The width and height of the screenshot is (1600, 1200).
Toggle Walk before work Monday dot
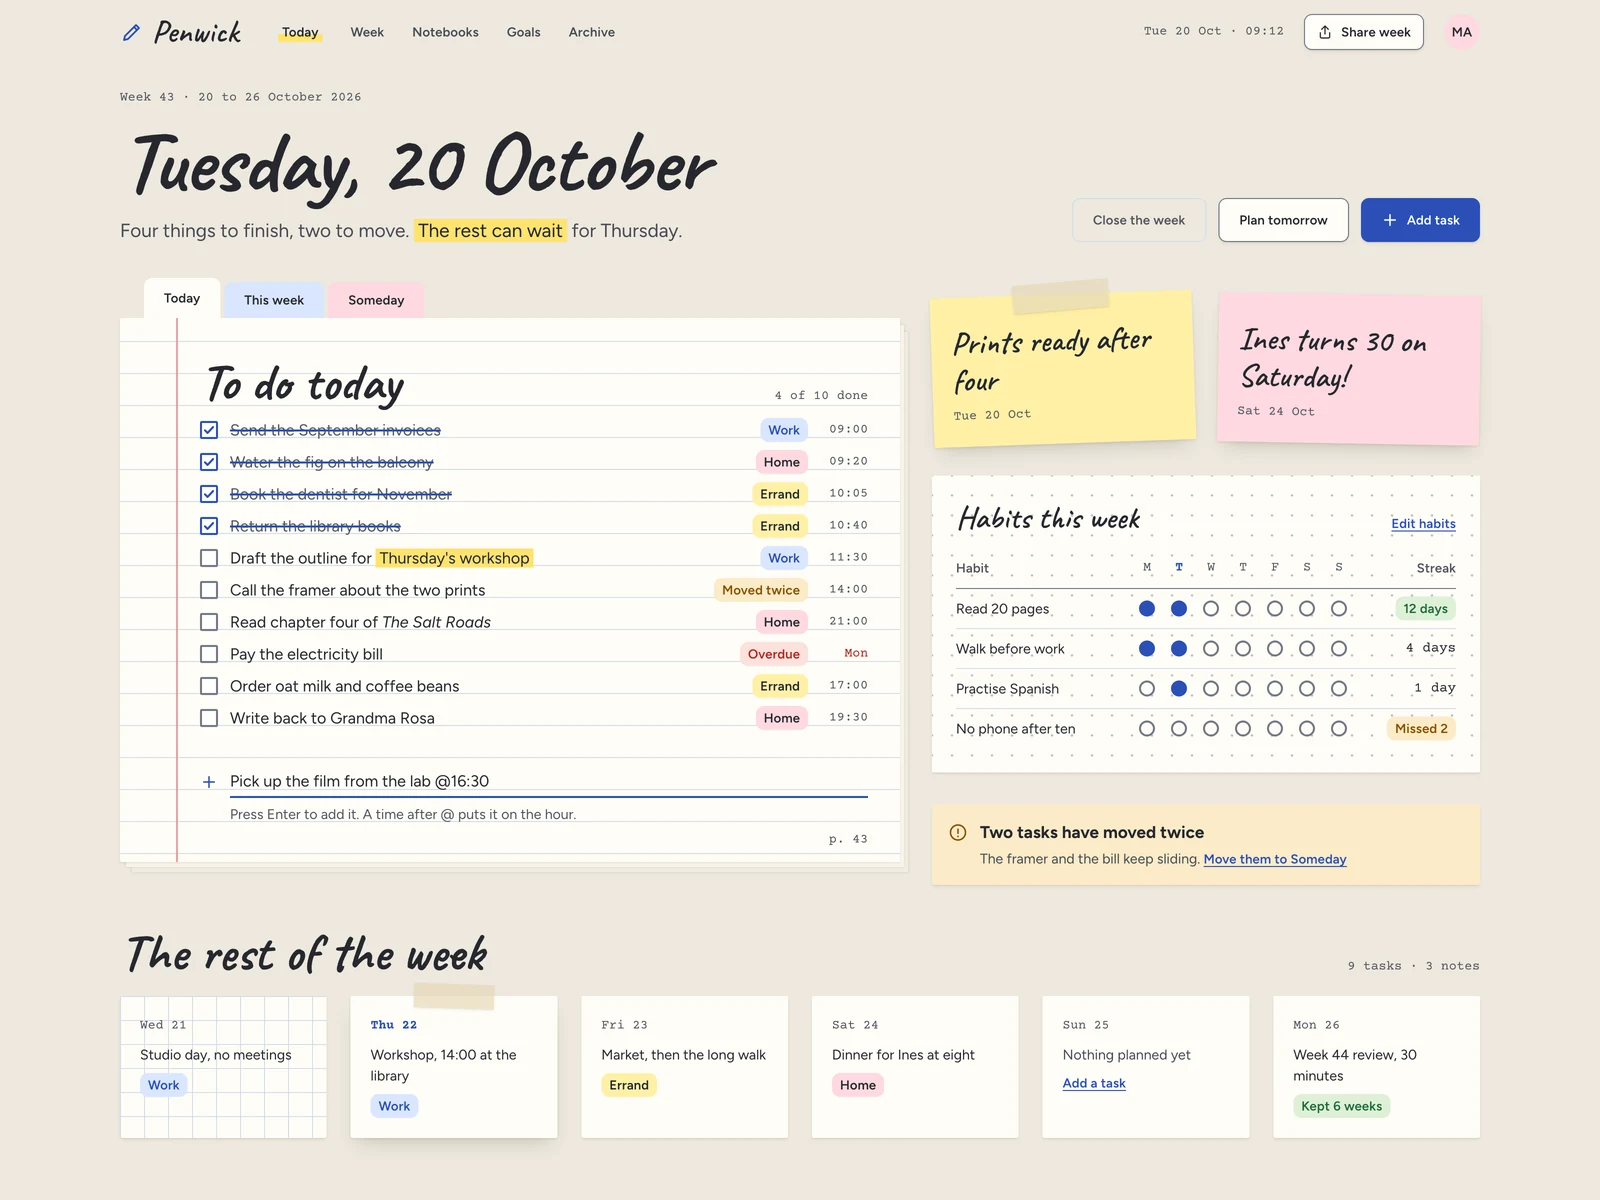tap(1147, 648)
